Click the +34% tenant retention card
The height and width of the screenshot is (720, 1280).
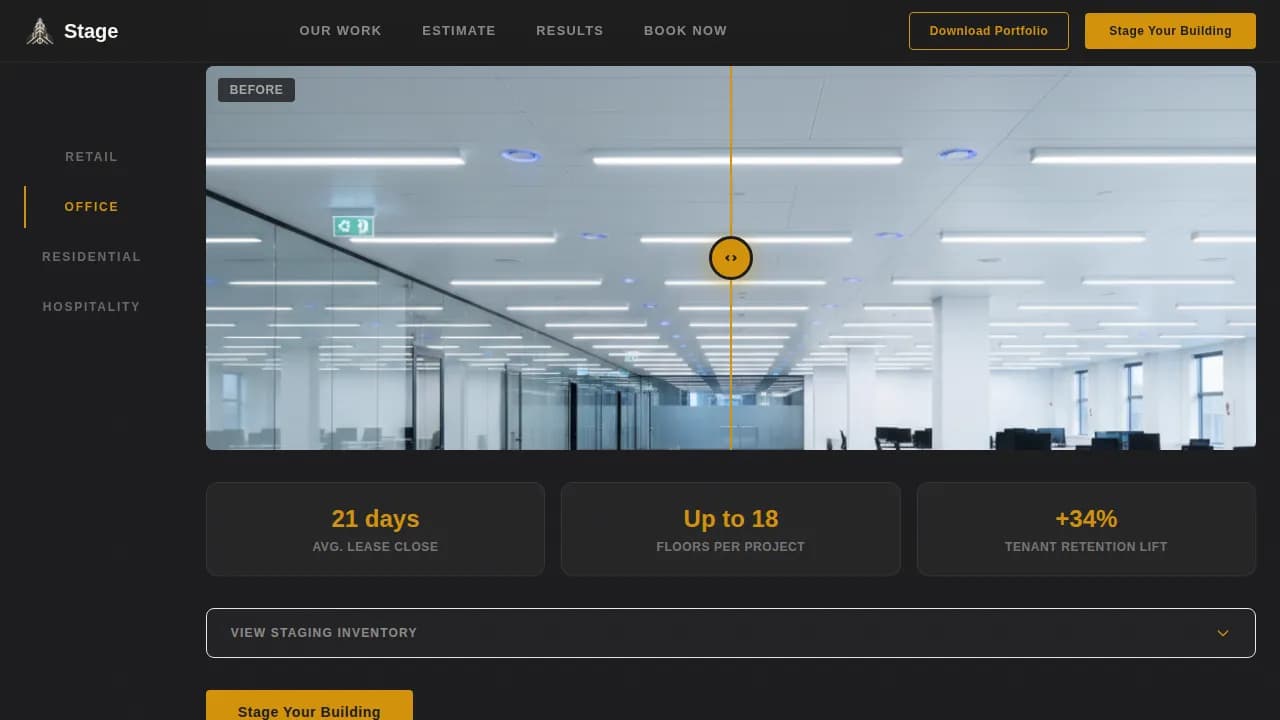click(x=1086, y=529)
